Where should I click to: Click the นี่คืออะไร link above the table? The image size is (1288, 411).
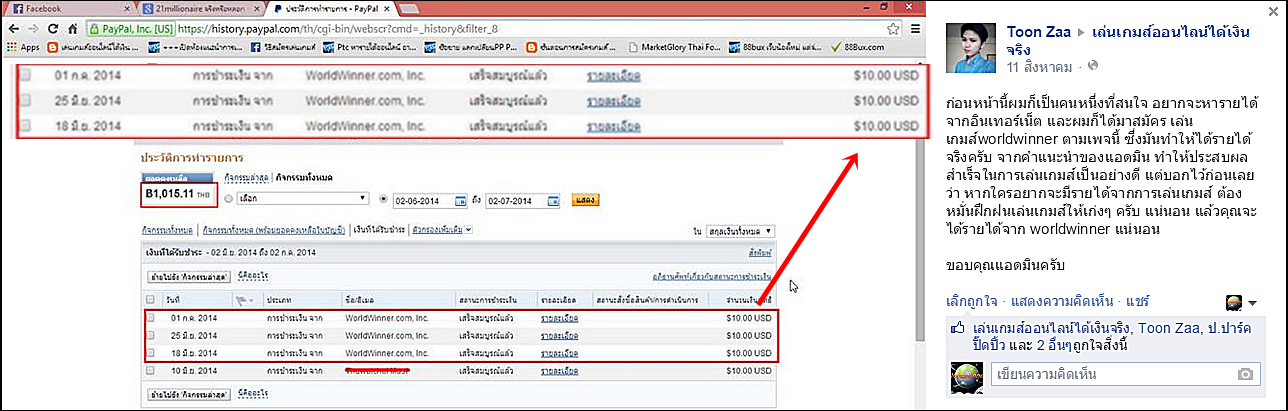[253, 275]
